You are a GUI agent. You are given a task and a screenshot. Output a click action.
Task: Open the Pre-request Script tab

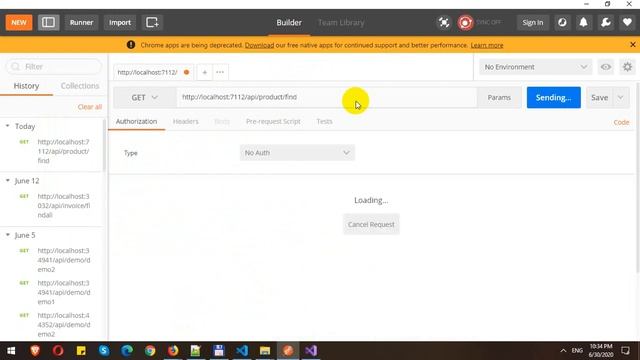pyautogui.click(x=273, y=121)
